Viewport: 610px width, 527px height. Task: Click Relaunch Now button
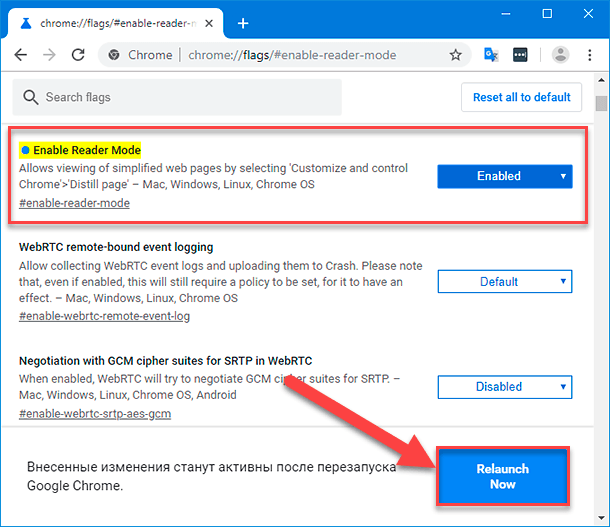coord(503,476)
